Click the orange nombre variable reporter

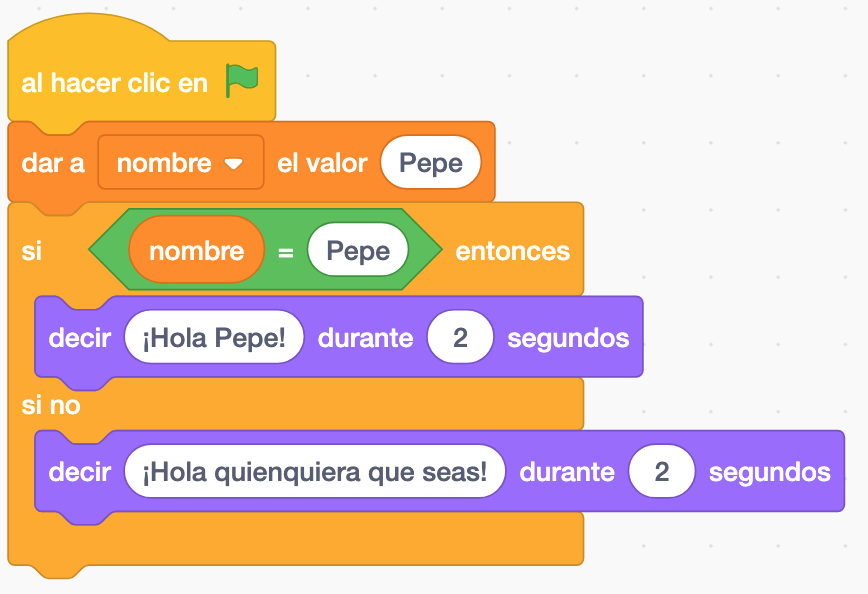(196, 250)
